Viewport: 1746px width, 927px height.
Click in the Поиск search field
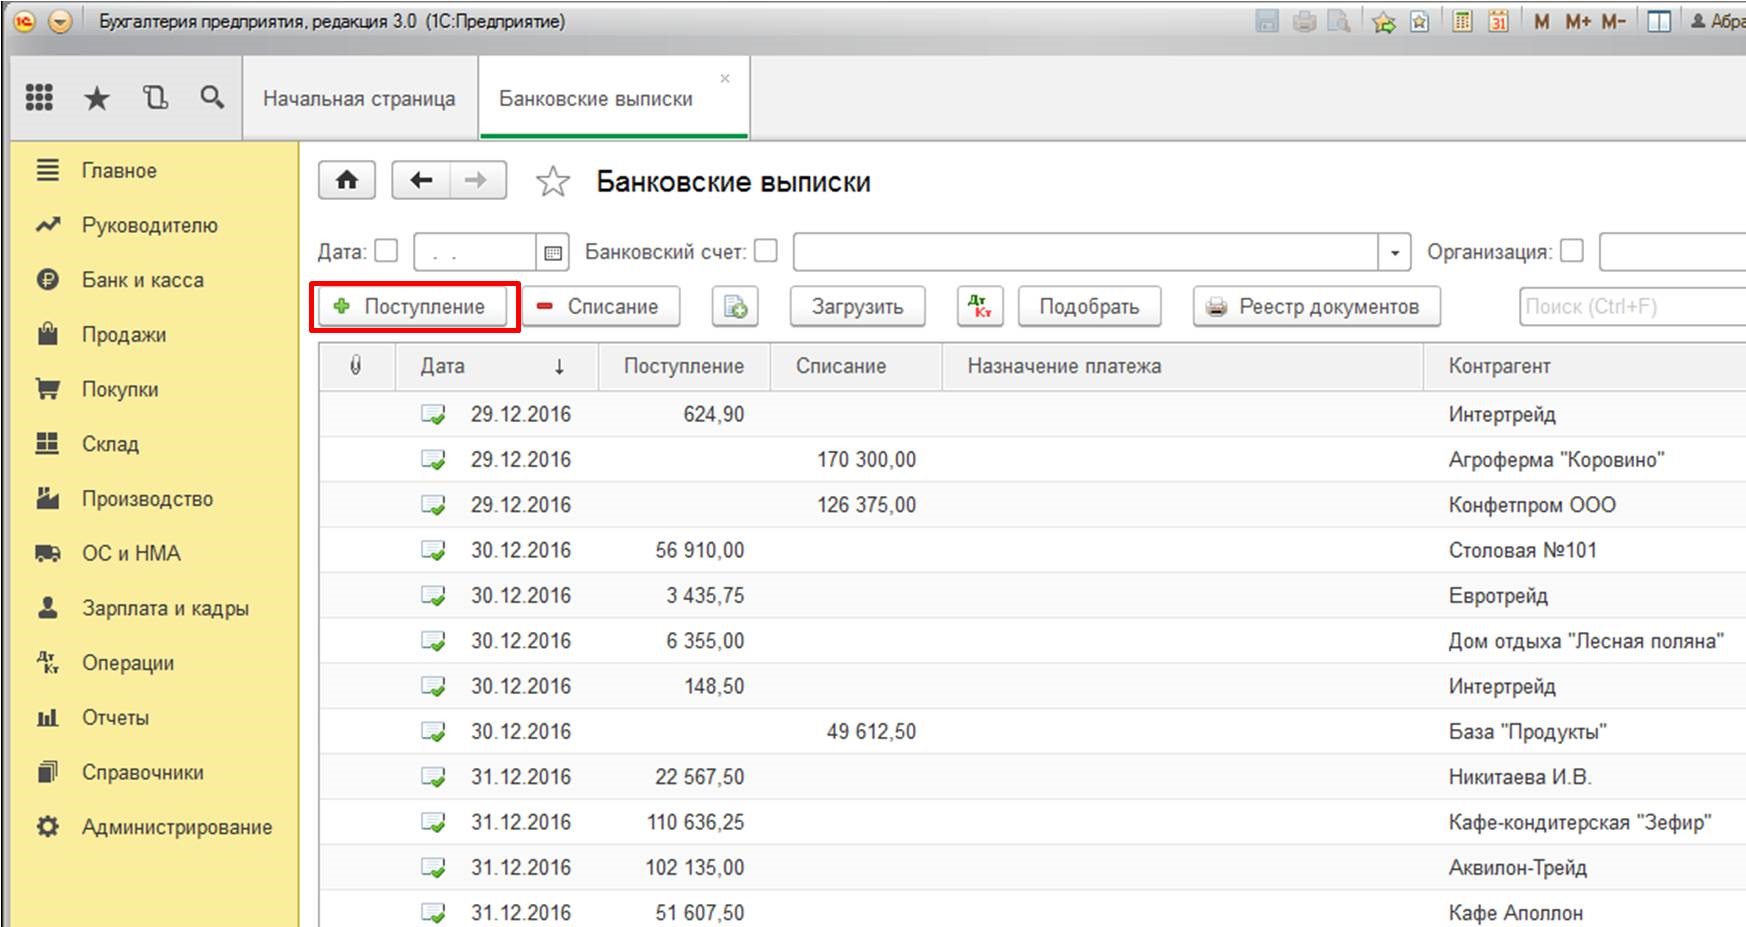point(1630,307)
